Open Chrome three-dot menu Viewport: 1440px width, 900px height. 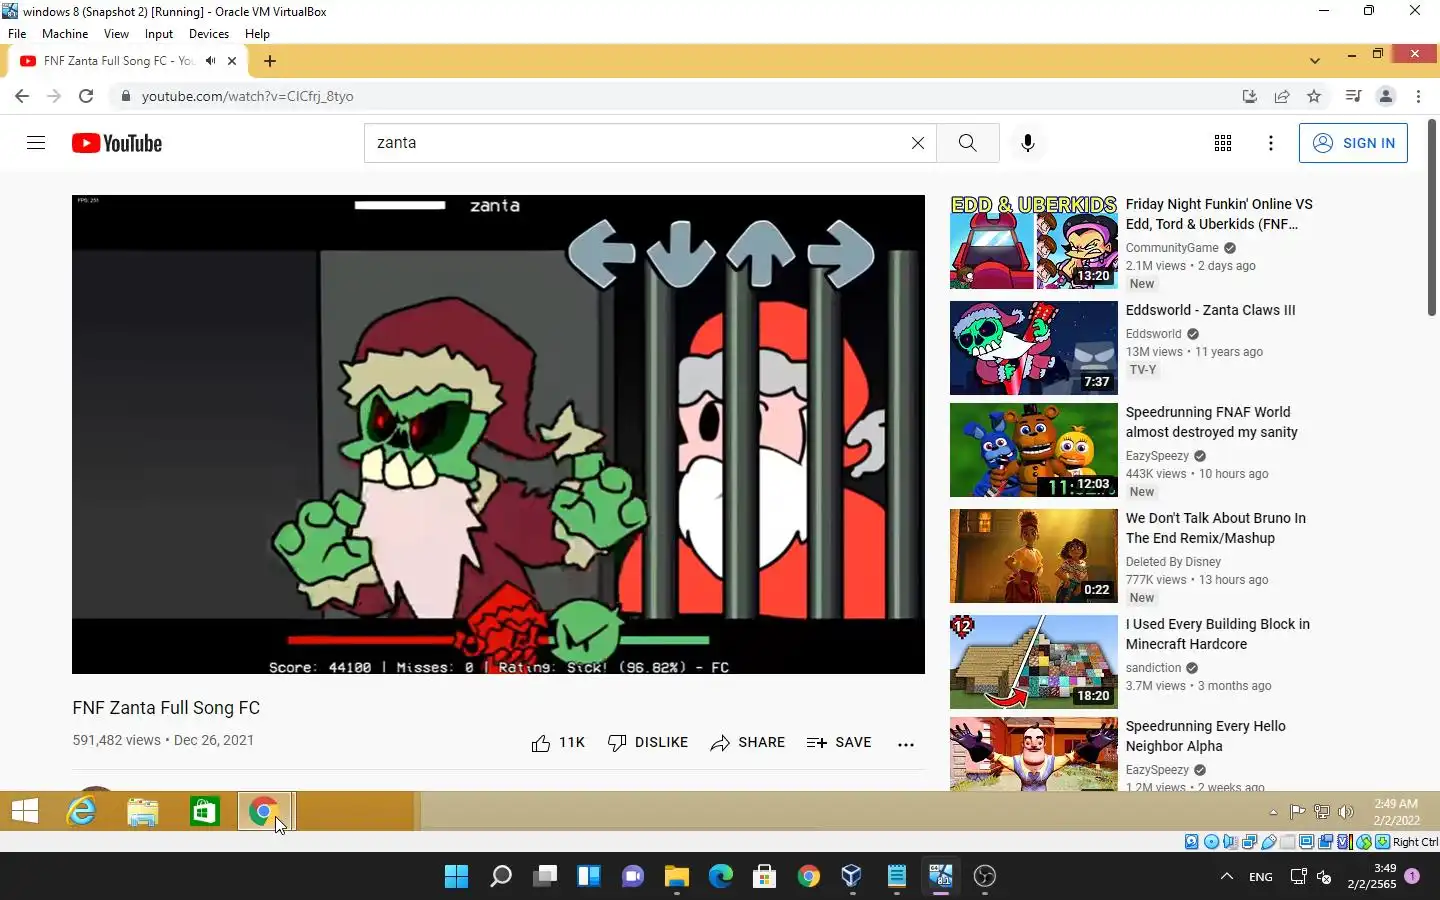[x=1419, y=96]
